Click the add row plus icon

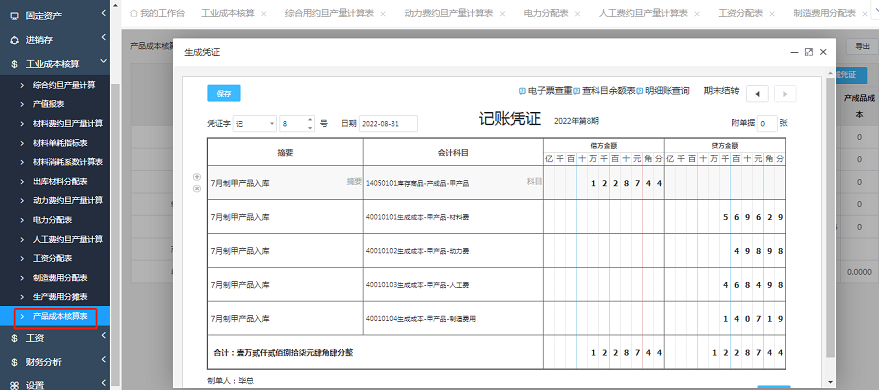197,177
